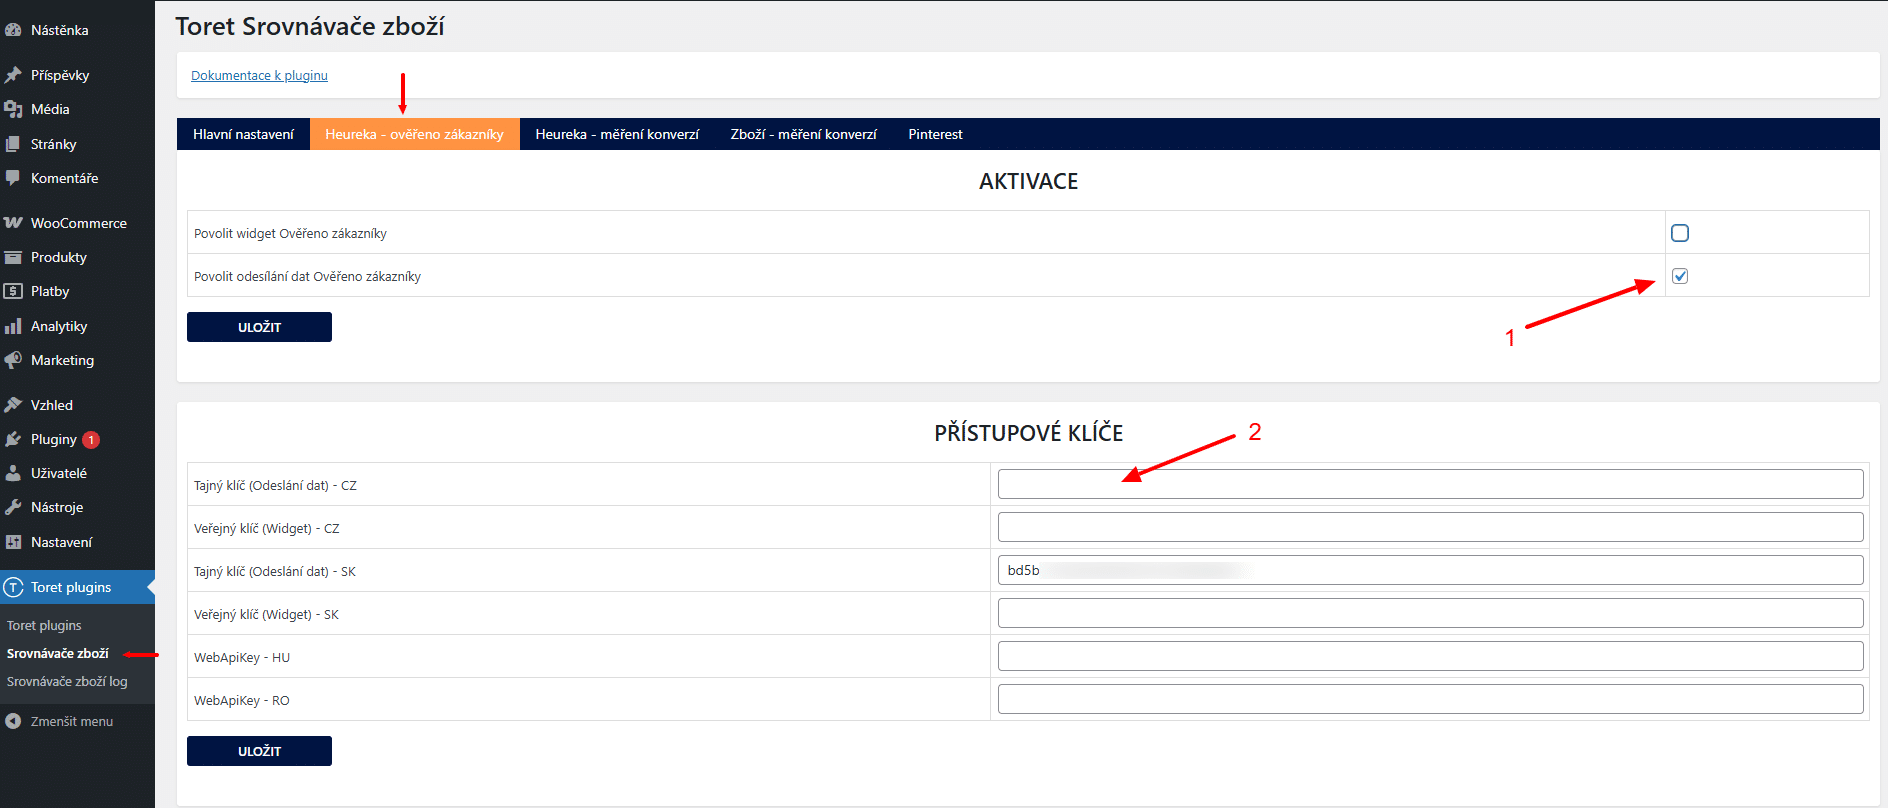
Task: Click Tajný klíč (Odeslání dat) - SK field
Action: [x=1430, y=570]
